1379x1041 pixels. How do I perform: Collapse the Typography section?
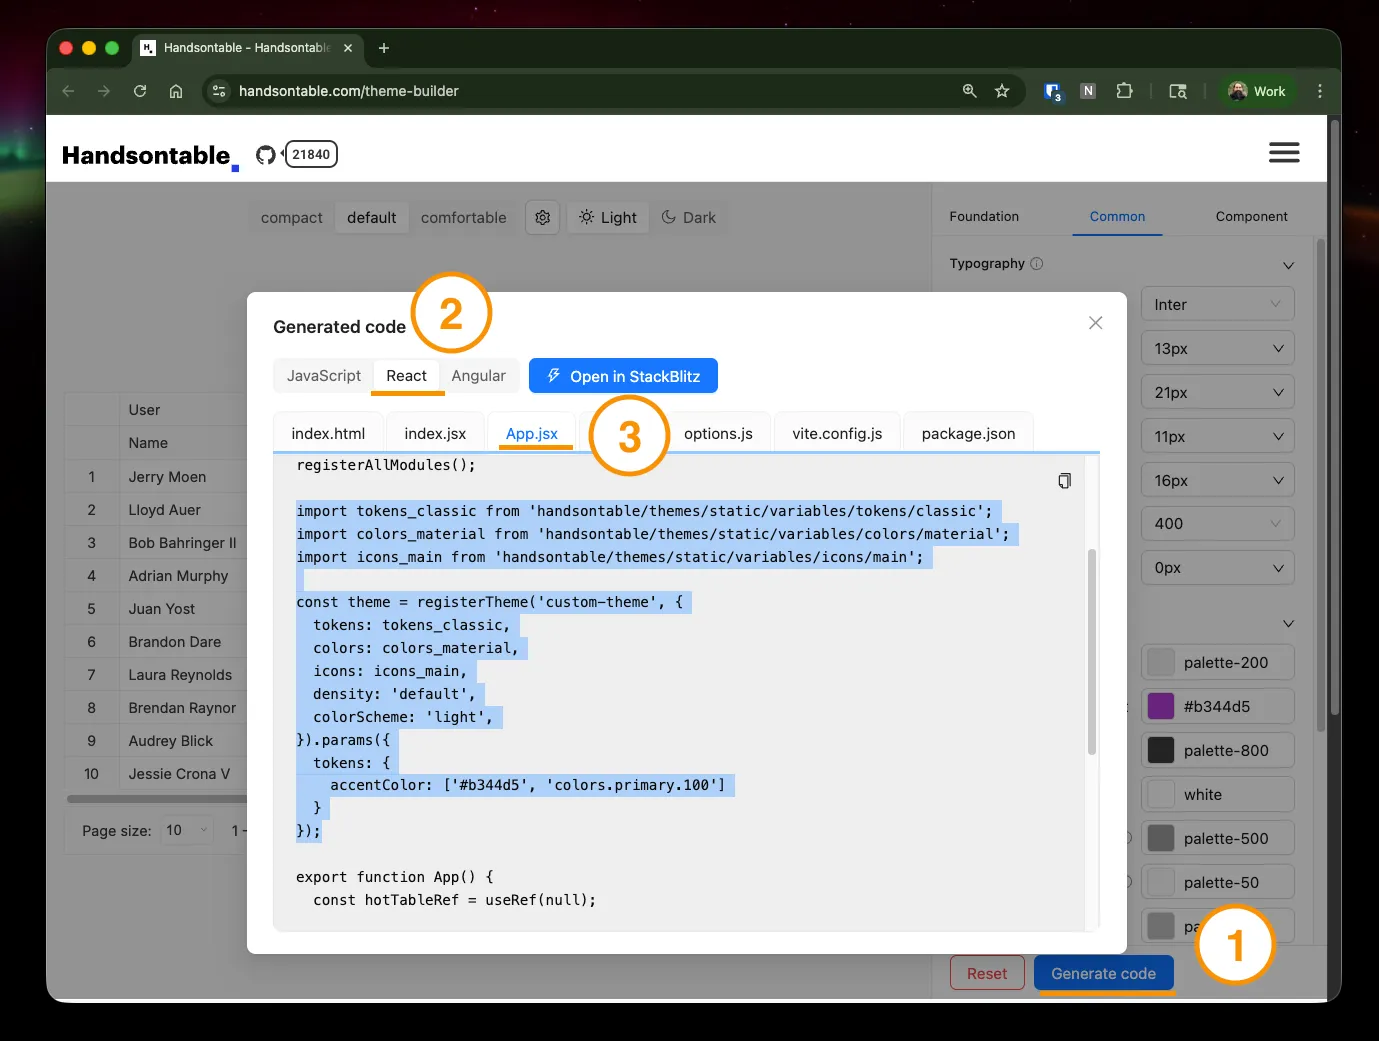click(1288, 265)
